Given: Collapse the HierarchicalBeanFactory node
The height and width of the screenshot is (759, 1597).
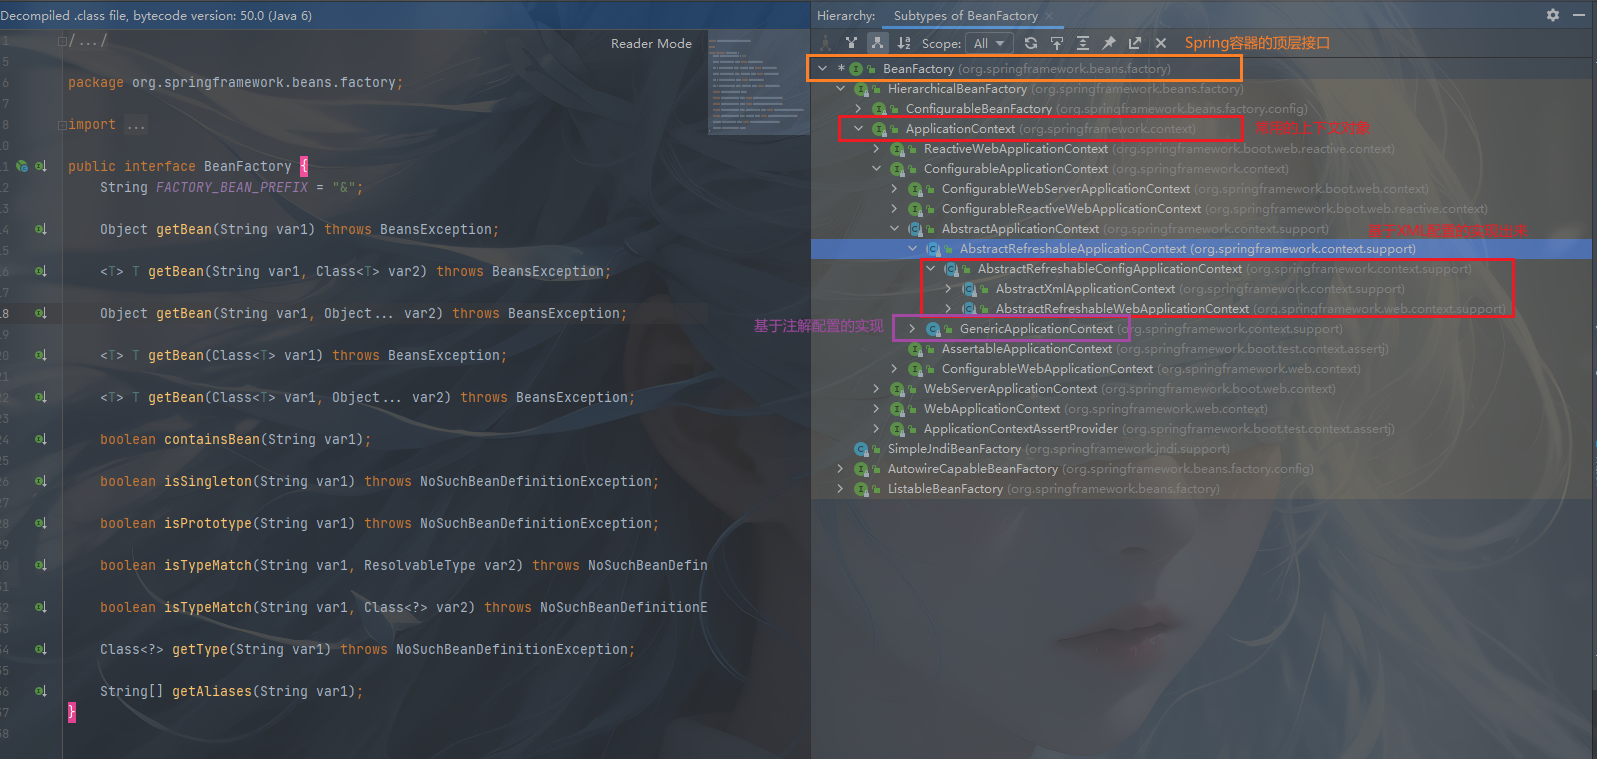Looking at the screenshot, I should 841,89.
